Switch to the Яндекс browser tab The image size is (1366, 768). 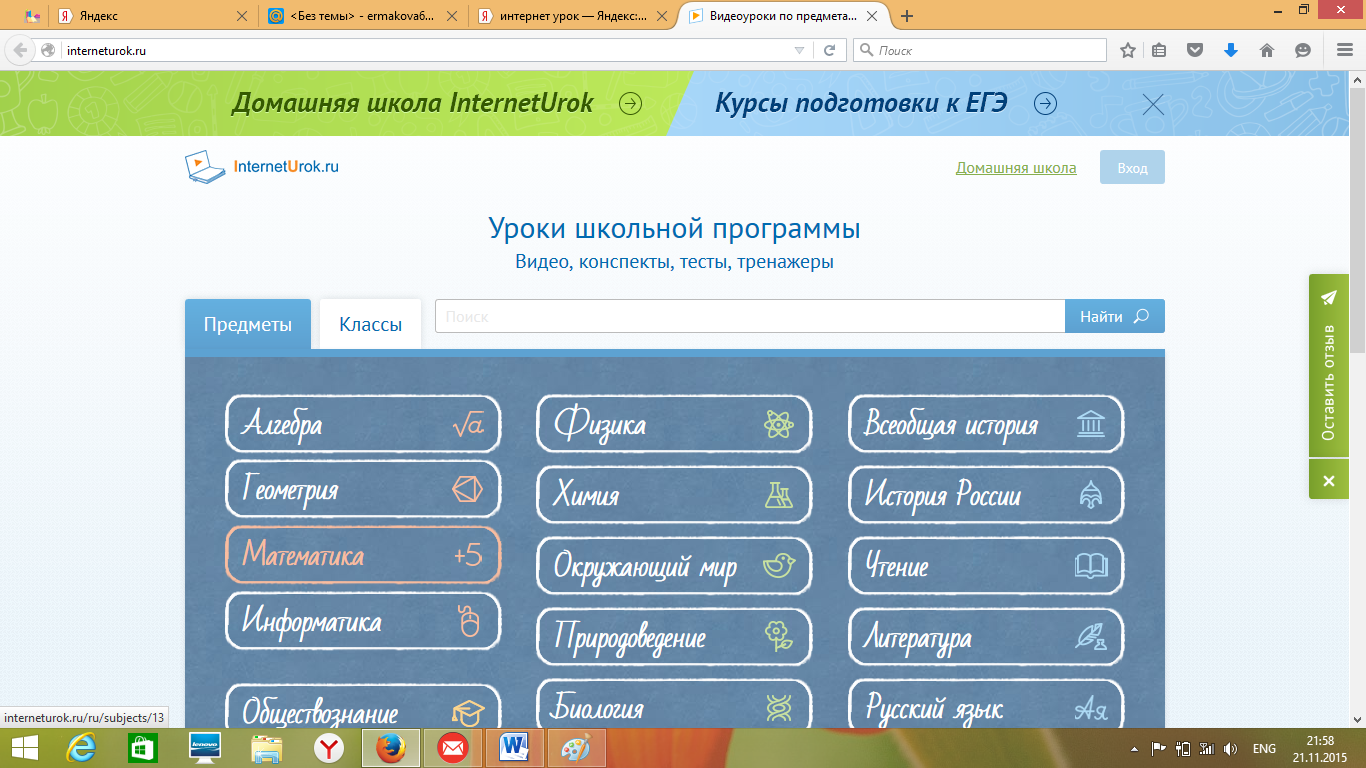point(152,16)
